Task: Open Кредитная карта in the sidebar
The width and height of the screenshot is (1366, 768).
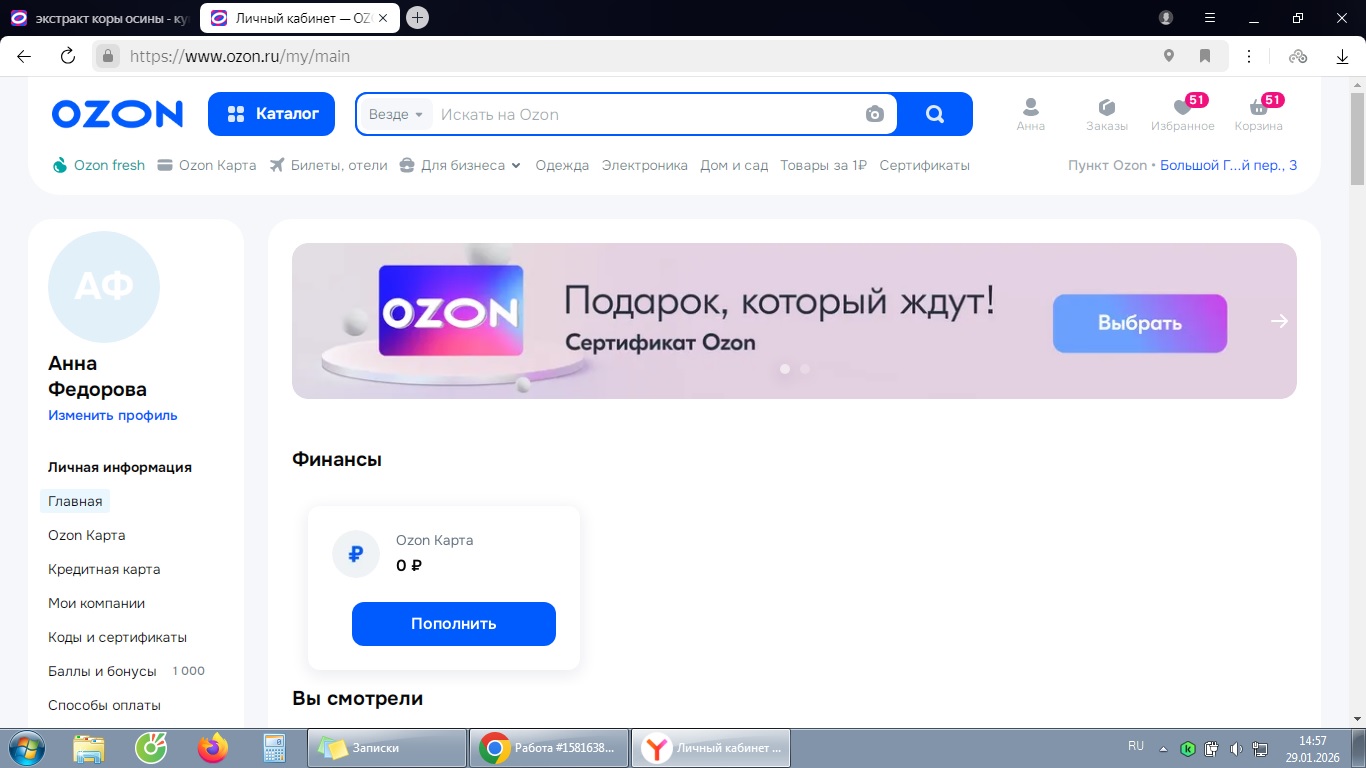Action: point(104,569)
